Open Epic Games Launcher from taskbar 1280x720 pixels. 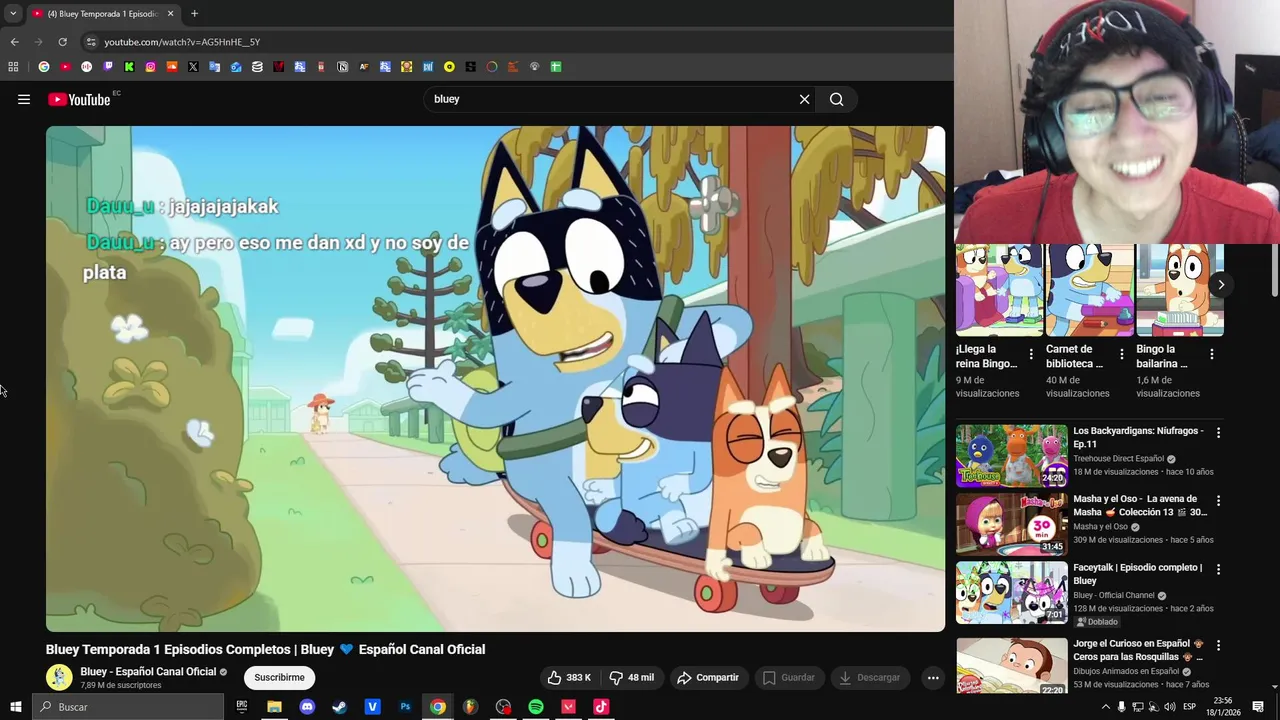tap(242, 707)
